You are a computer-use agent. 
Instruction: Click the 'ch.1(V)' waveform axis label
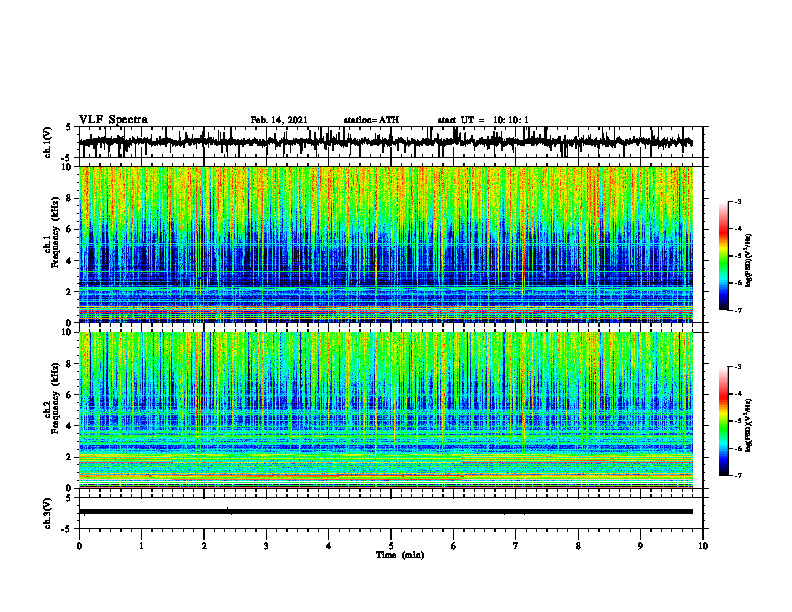(x=48, y=142)
